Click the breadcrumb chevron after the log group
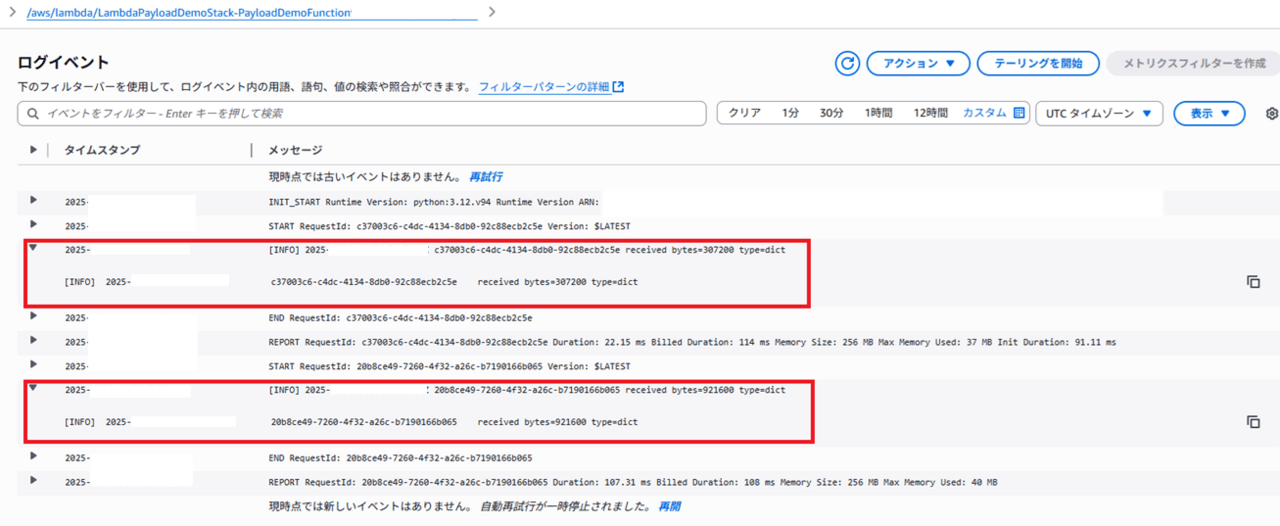 491,12
